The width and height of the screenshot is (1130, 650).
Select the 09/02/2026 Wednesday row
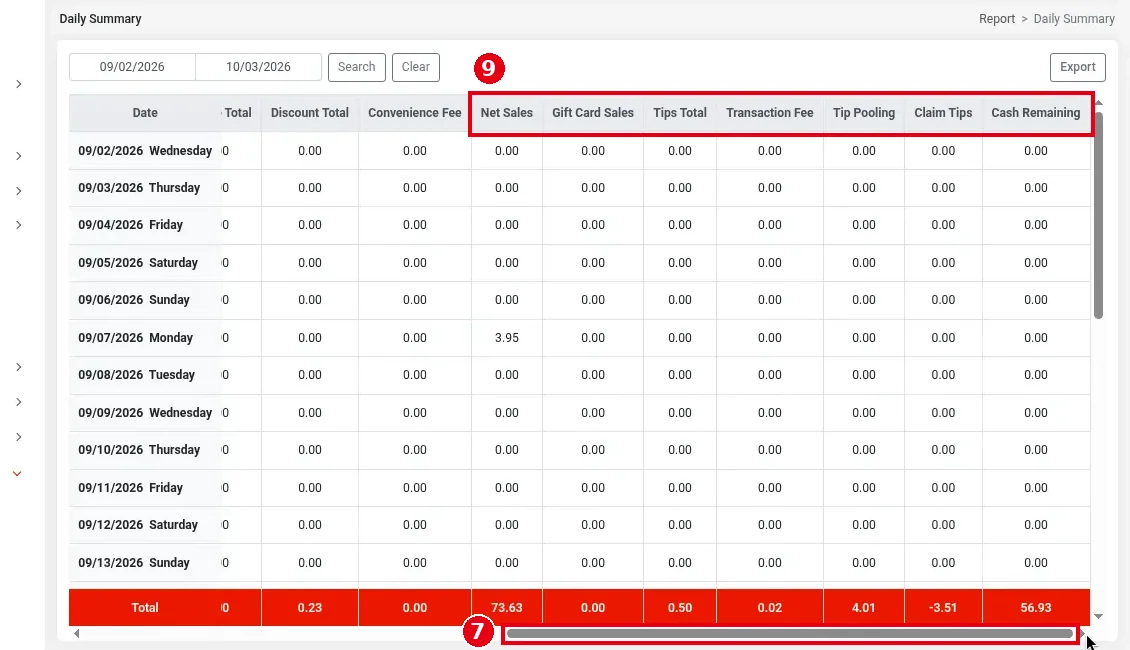point(579,151)
